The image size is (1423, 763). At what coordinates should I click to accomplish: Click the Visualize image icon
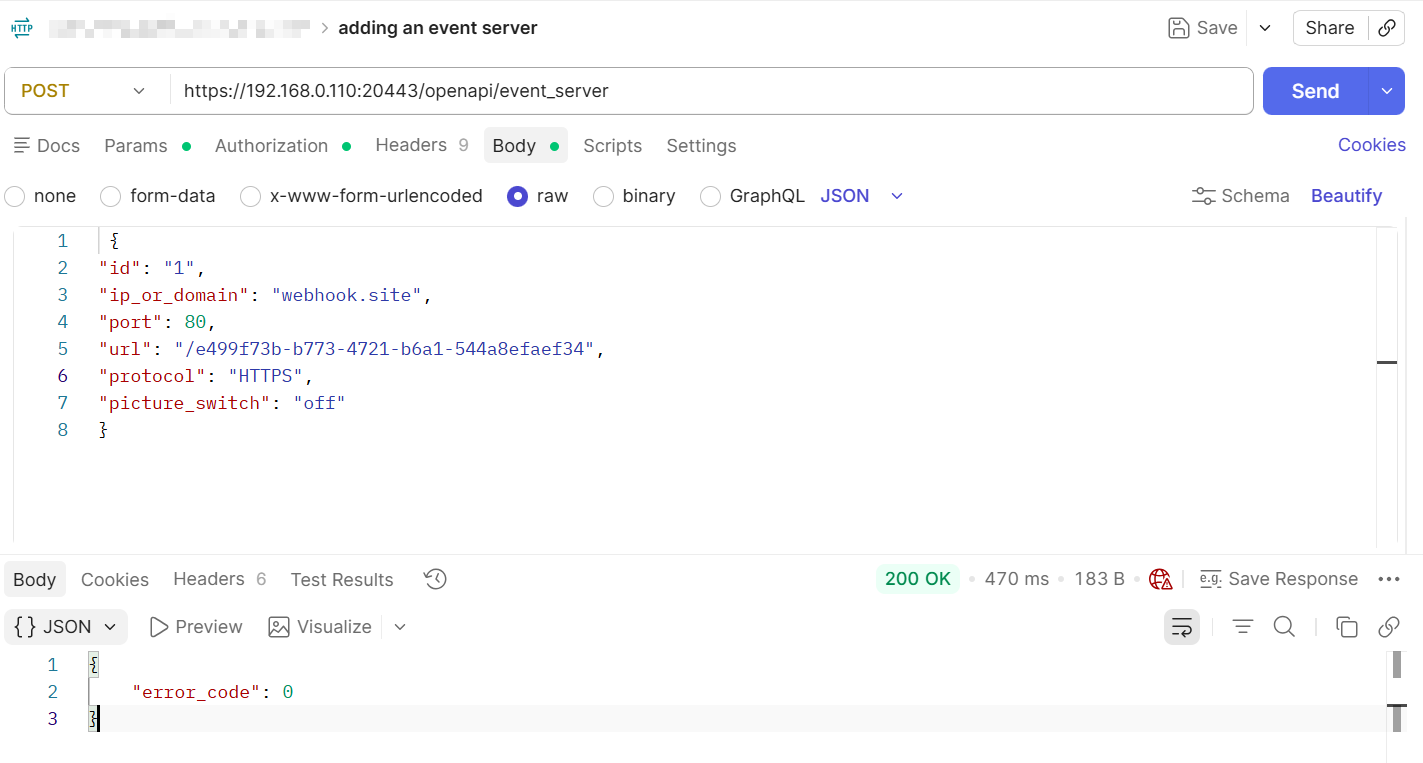click(279, 627)
